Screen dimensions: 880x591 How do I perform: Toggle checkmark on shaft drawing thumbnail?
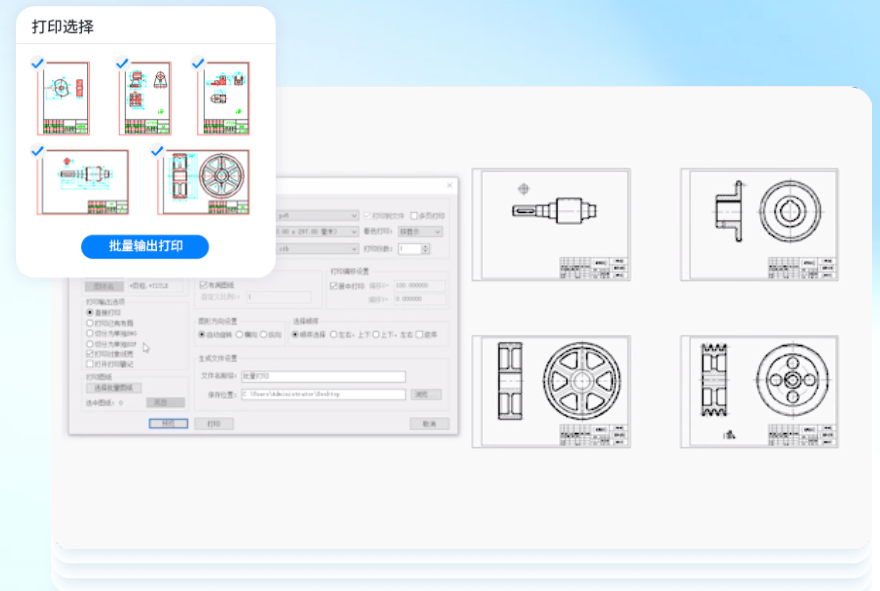pyautogui.click(x=38, y=150)
